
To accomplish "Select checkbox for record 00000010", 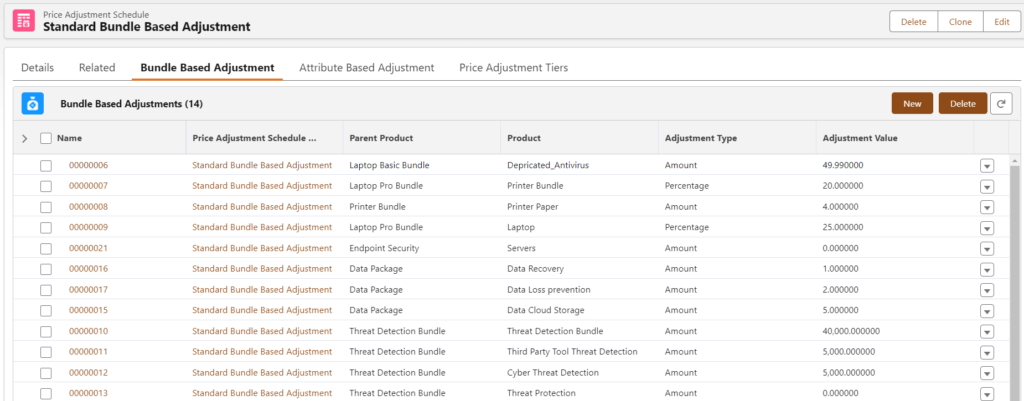I will (46, 331).
